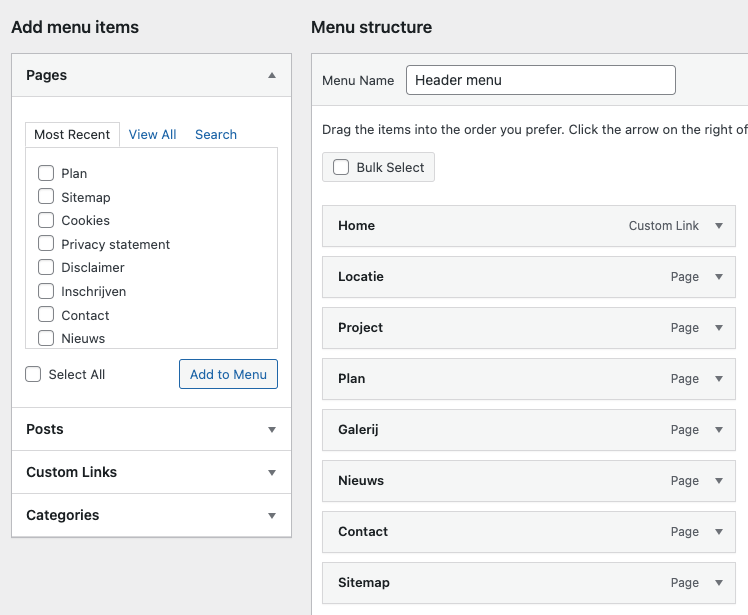The image size is (748, 615).
Task: Expand the Categories section
Action: [x=272, y=515]
